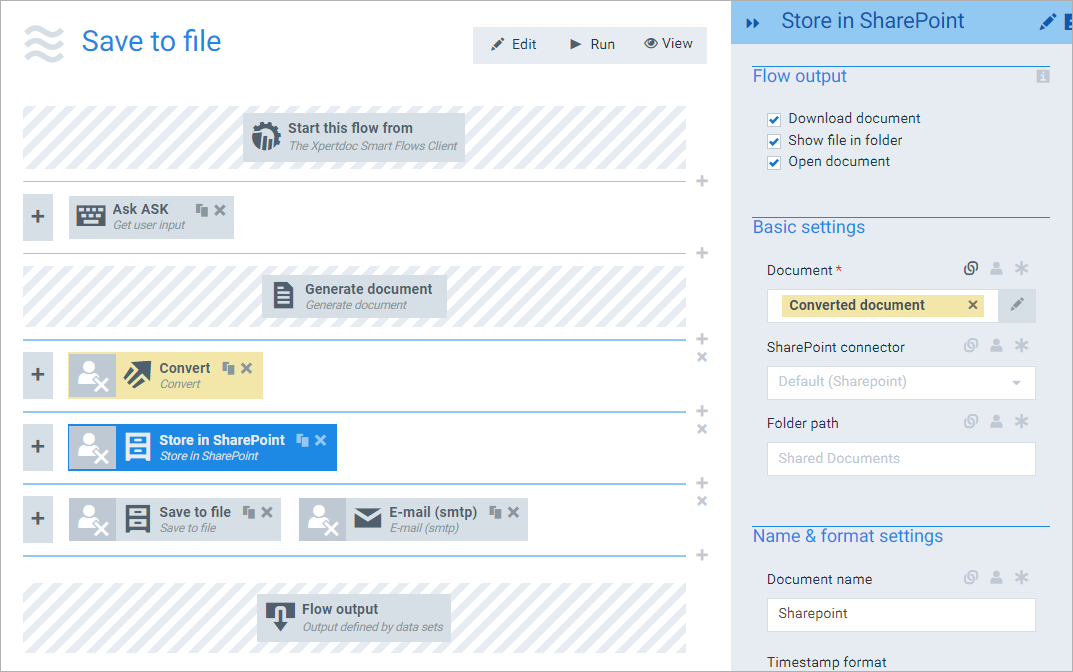Insert a row below Start this flow from

click(x=701, y=181)
